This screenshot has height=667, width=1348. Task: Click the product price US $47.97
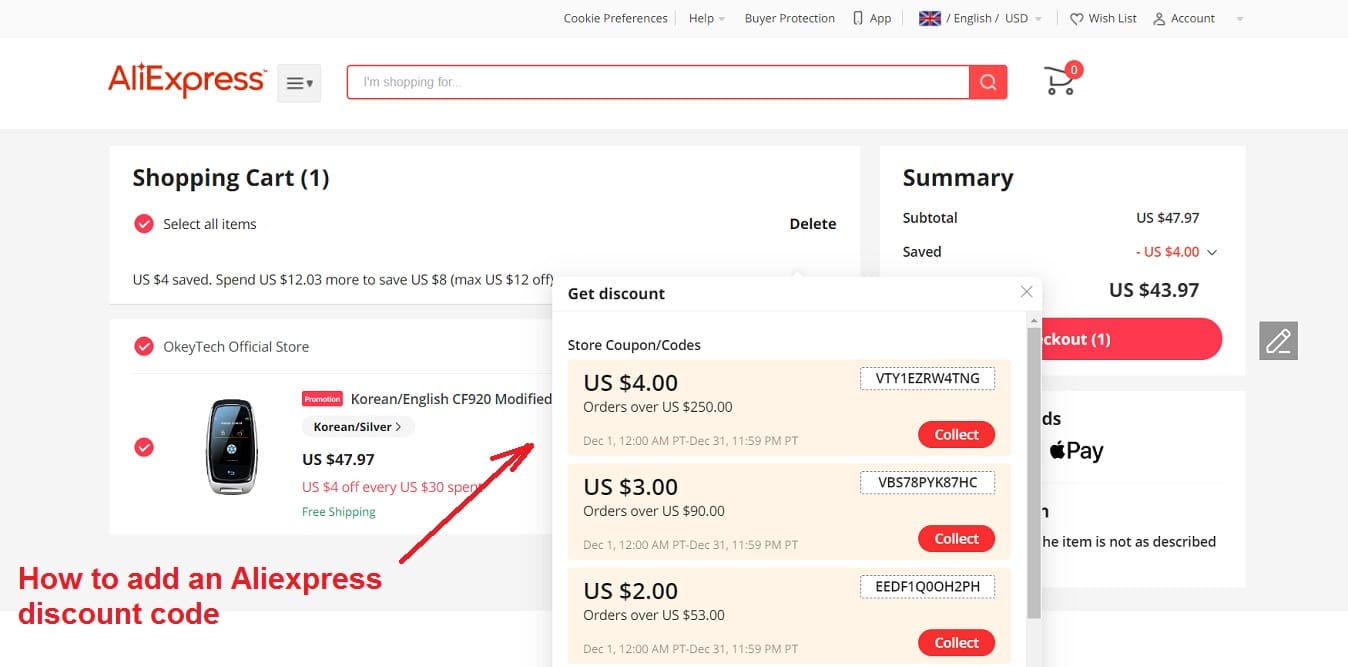[338, 460]
